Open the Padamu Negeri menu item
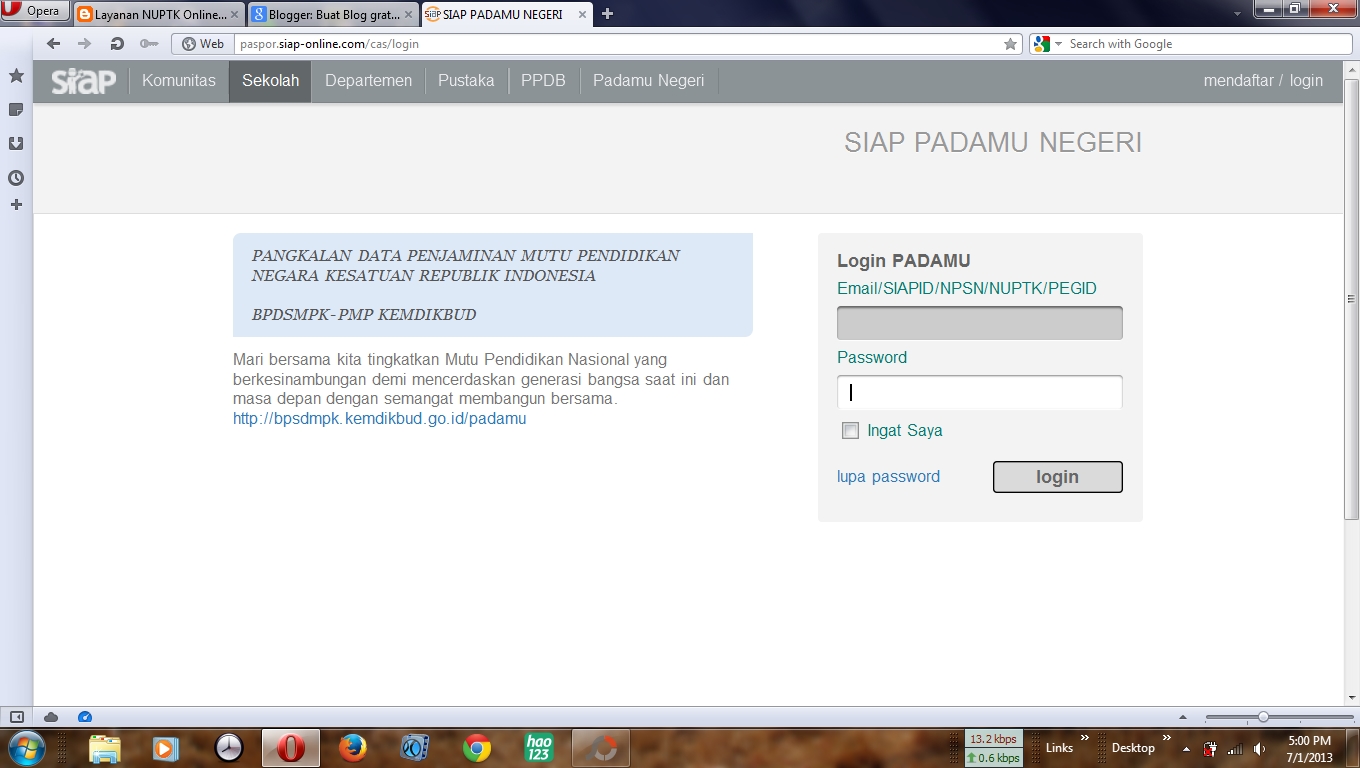Screen dimensions: 1360x768 point(648,81)
